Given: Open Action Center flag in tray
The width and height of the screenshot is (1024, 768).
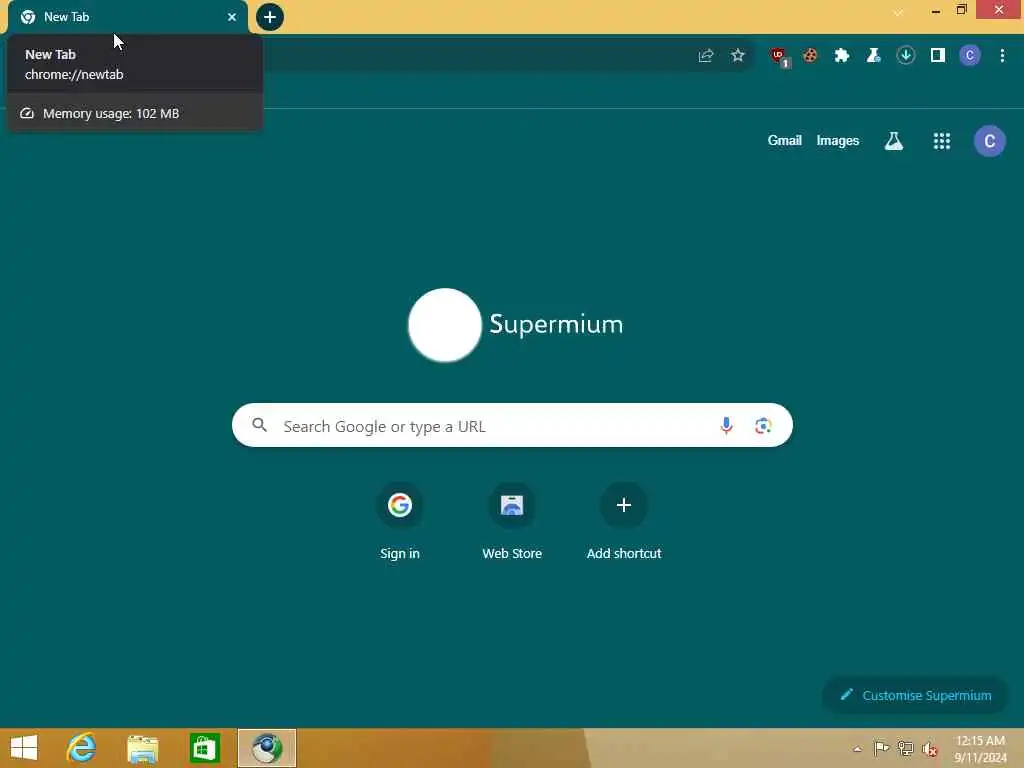Looking at the screenshot, I should pos(881,748).
